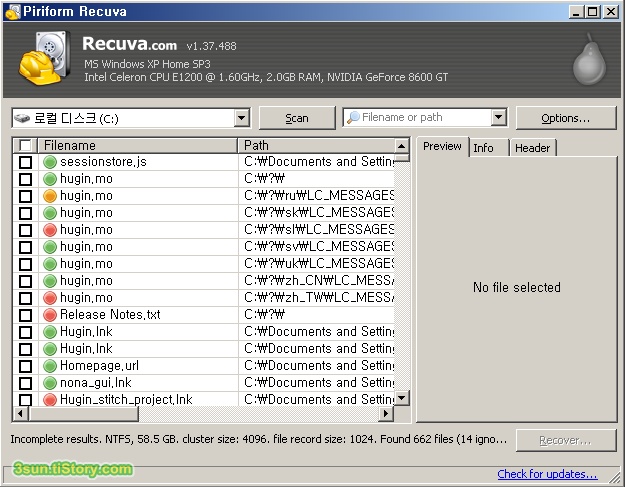
Task: Click the Piriform pear logo
Action: point(589,59)
